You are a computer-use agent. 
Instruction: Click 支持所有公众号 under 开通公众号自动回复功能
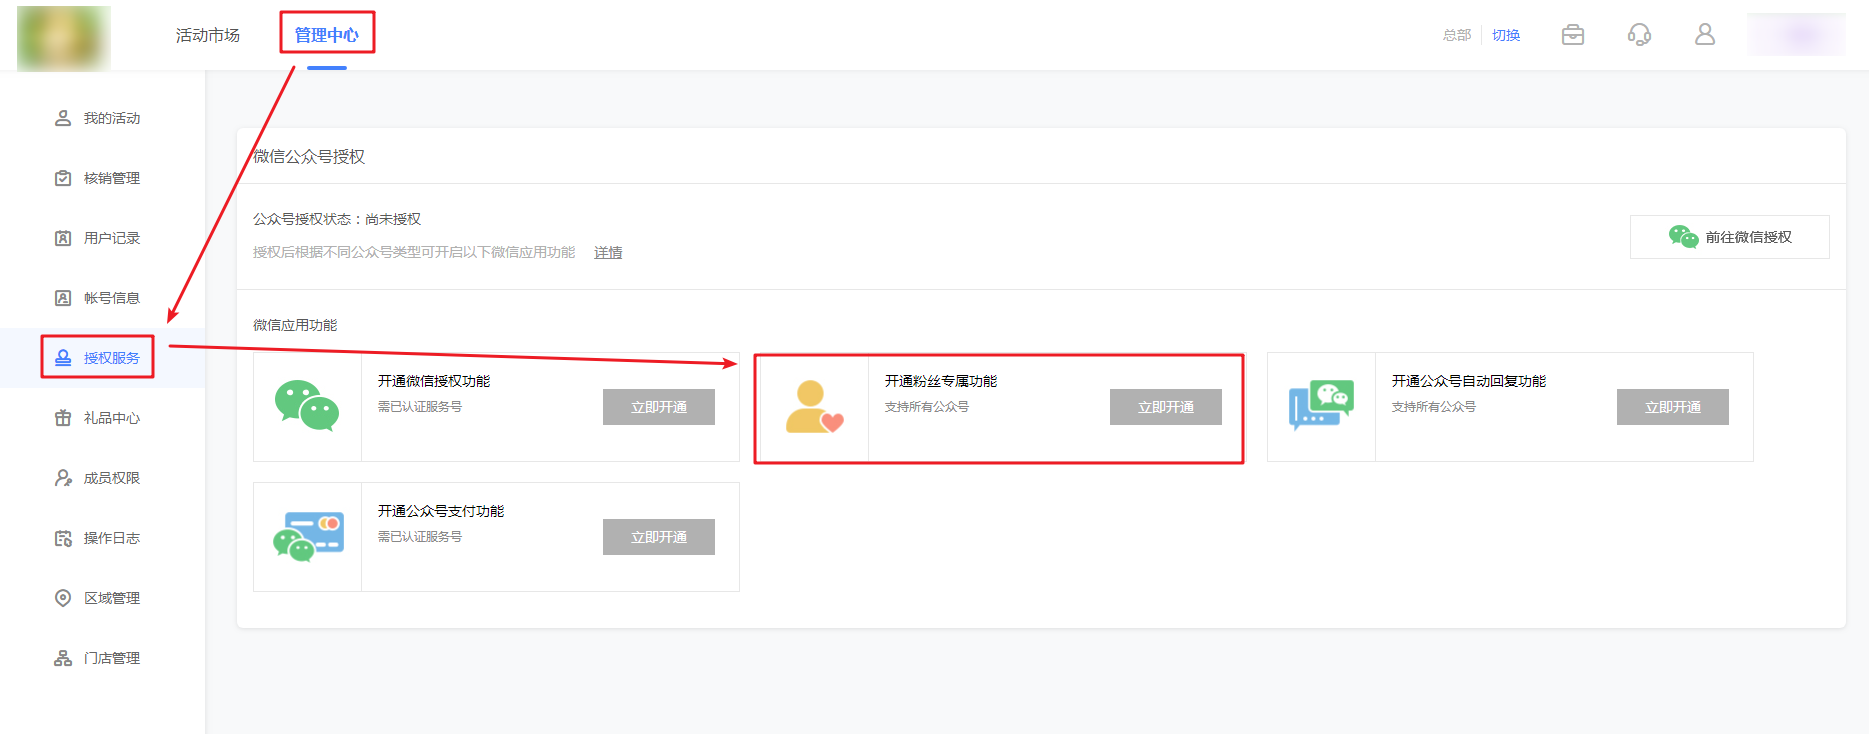pyautogui.click(x=1434, y=407)
